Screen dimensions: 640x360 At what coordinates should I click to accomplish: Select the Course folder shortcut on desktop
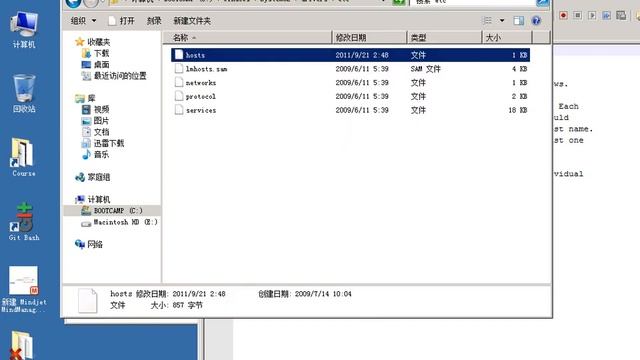pyautogui.click(x=23, y=158)
